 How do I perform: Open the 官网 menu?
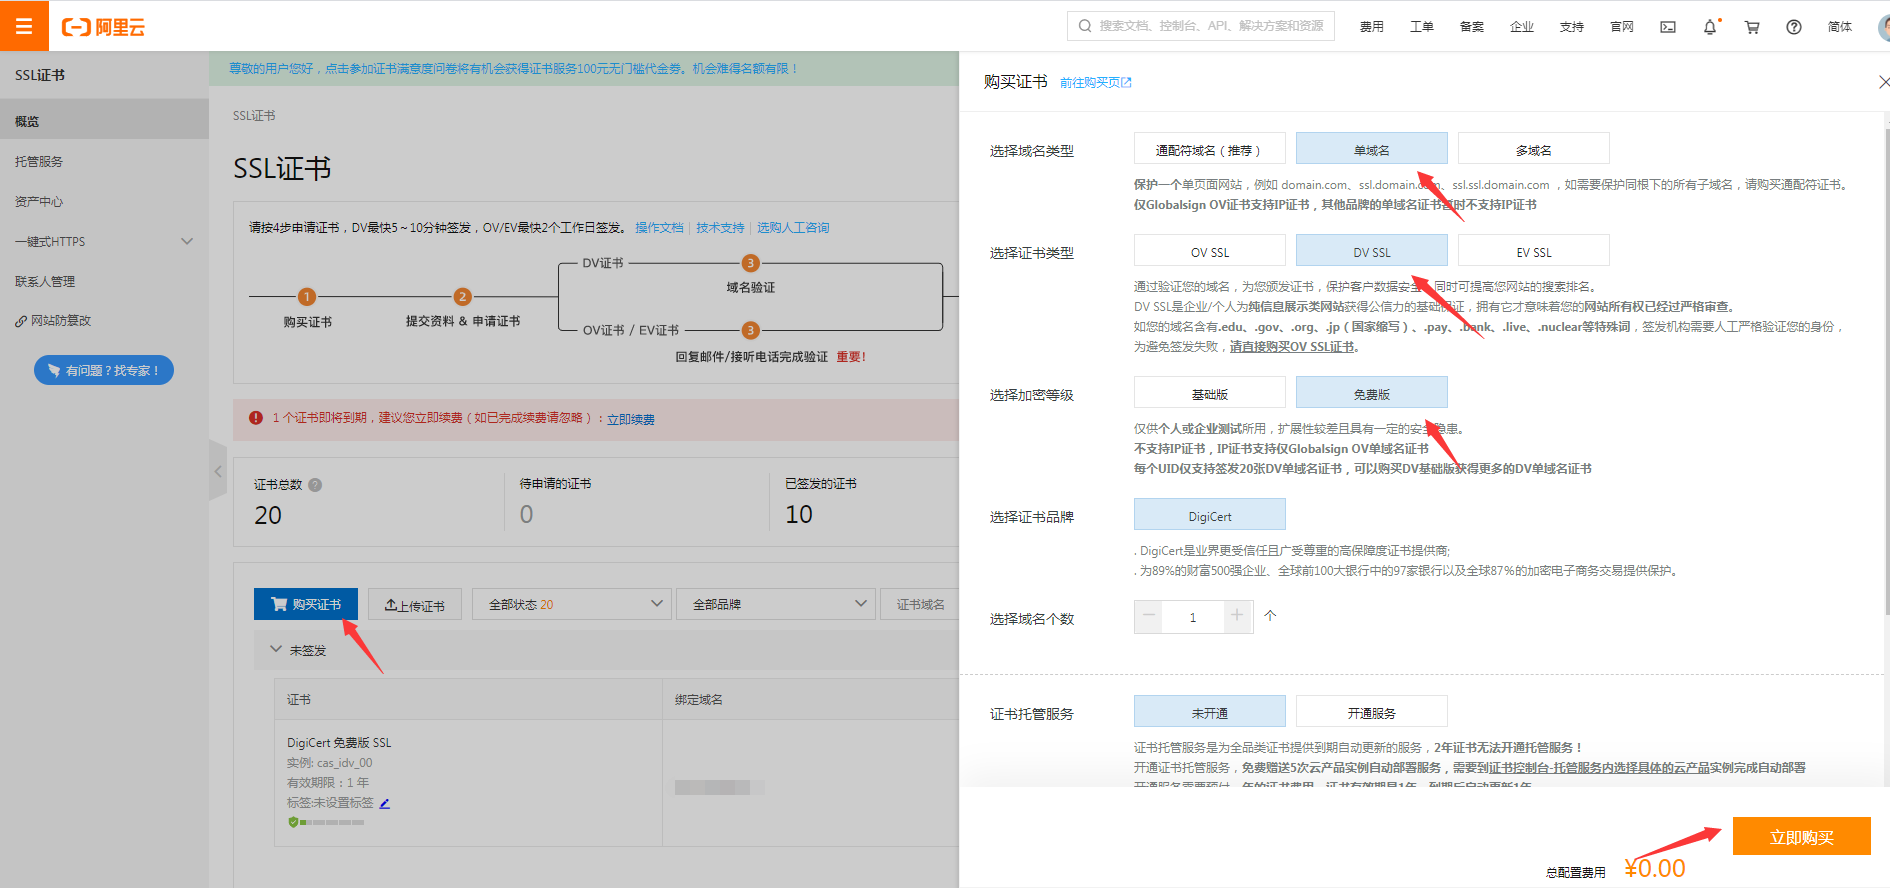tap(1622, 27)
